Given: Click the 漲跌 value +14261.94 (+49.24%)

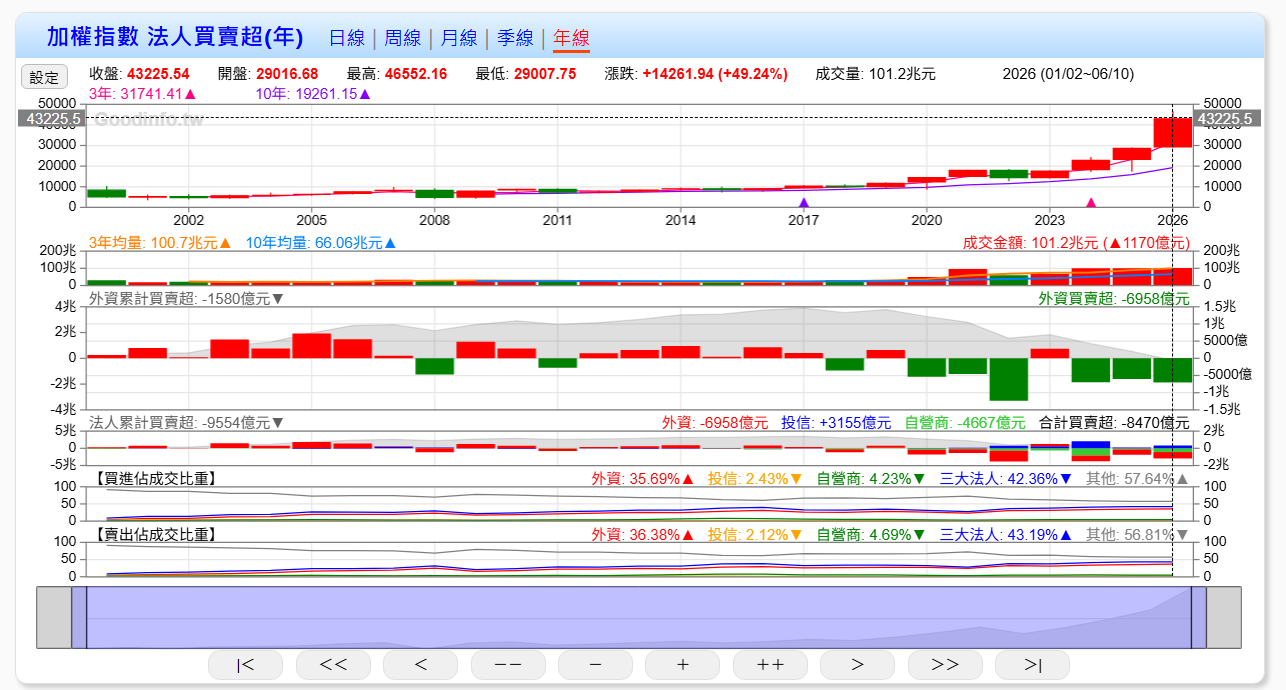Looking at the screenshot, I should coord(715,74).
